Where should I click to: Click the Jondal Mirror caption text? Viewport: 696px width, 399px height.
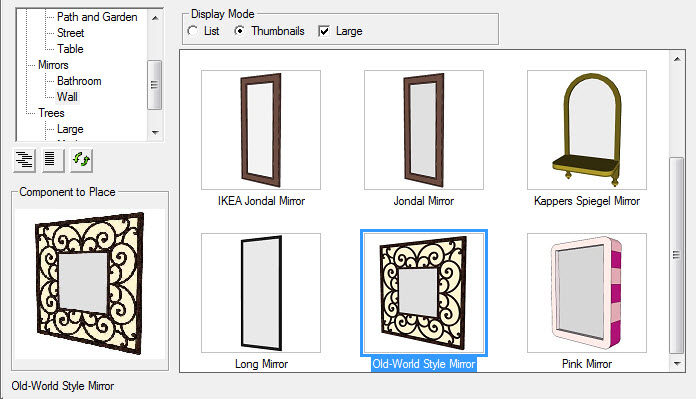click(424, 201)
